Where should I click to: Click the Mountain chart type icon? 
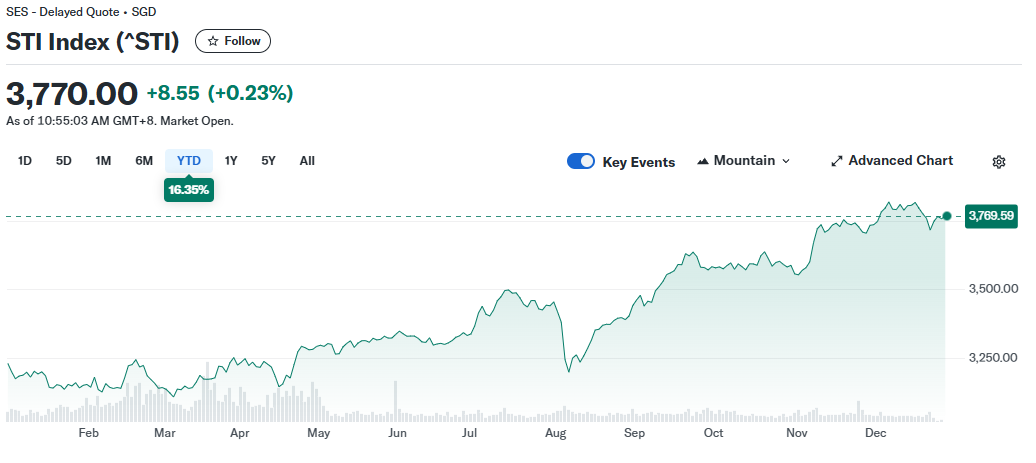[x=703, y=161]
